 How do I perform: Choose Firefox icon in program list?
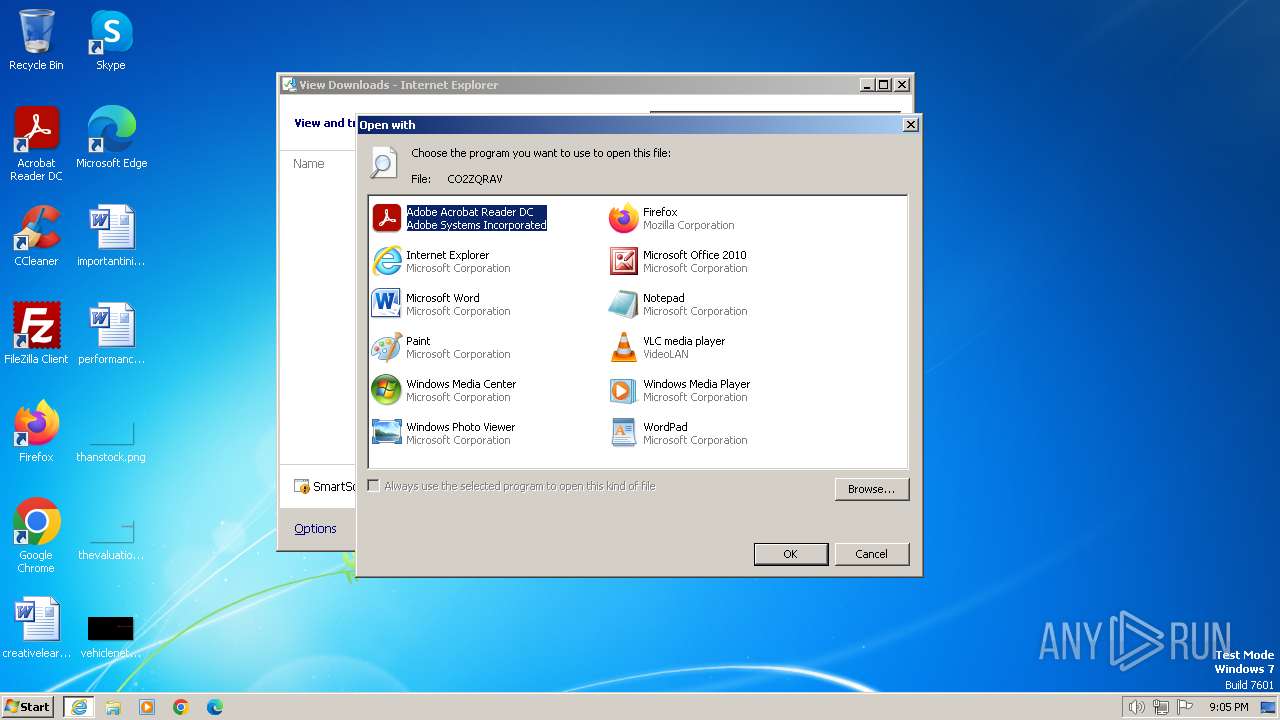click(x=624, y=218)
